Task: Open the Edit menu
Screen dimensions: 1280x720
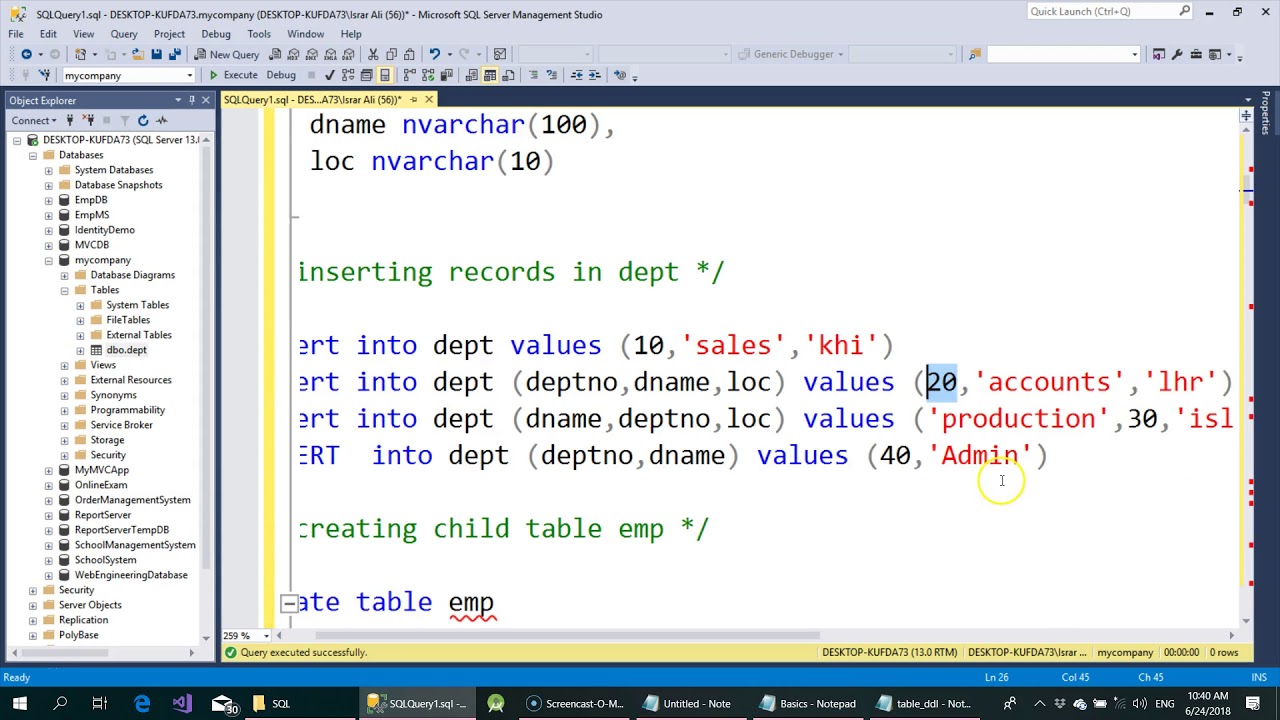Action: click(48, 34)
